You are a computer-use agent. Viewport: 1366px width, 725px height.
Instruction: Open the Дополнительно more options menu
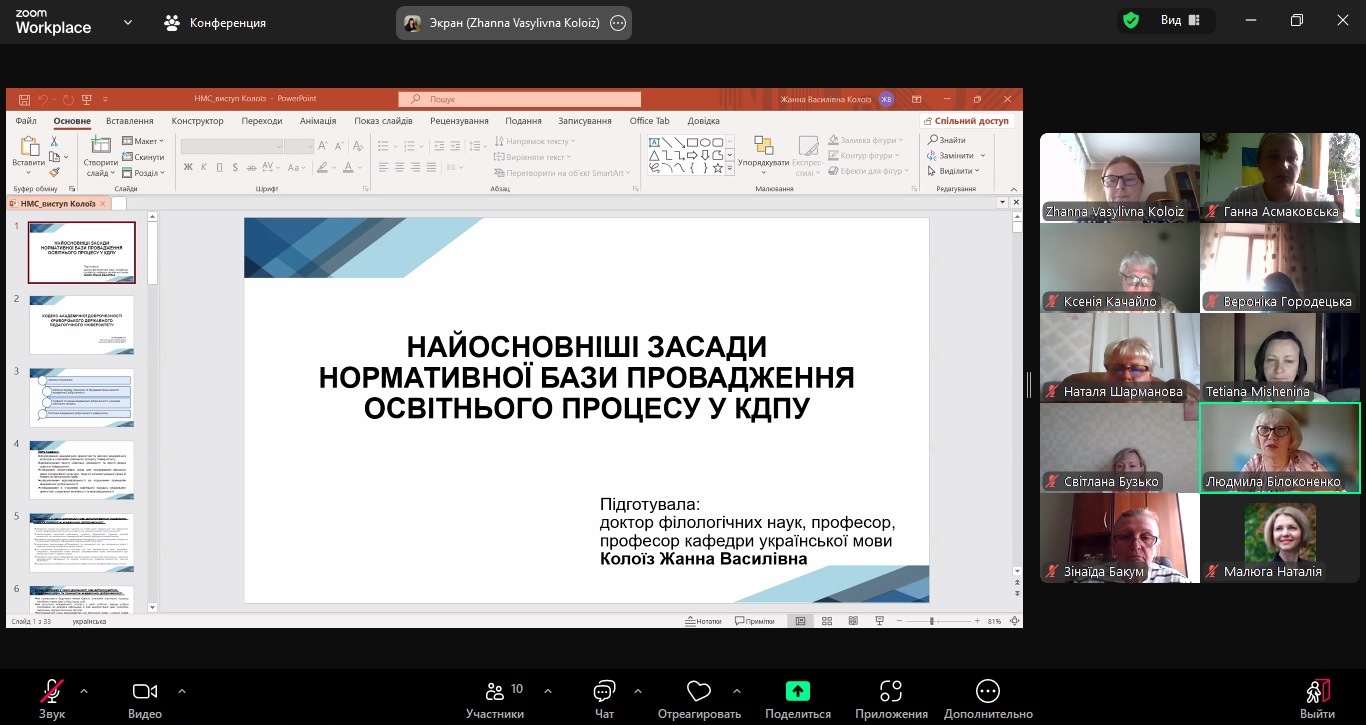987,699
